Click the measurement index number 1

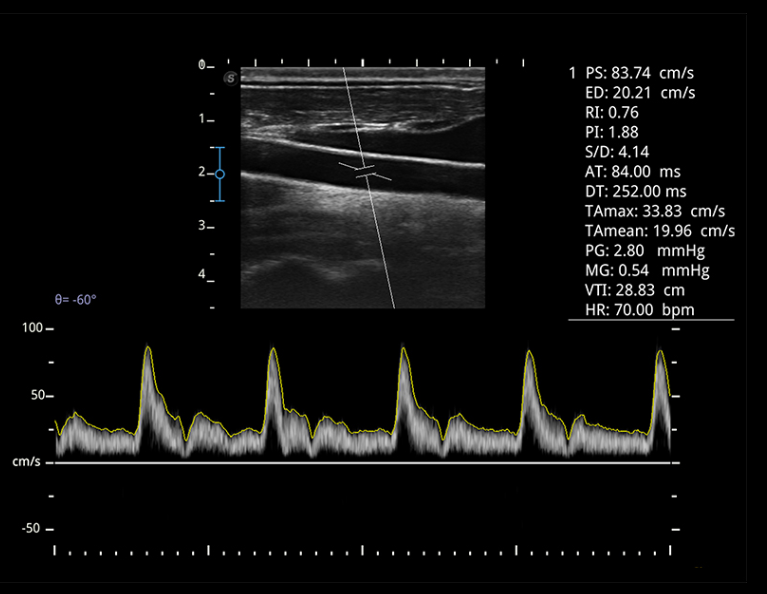[572, 73]
